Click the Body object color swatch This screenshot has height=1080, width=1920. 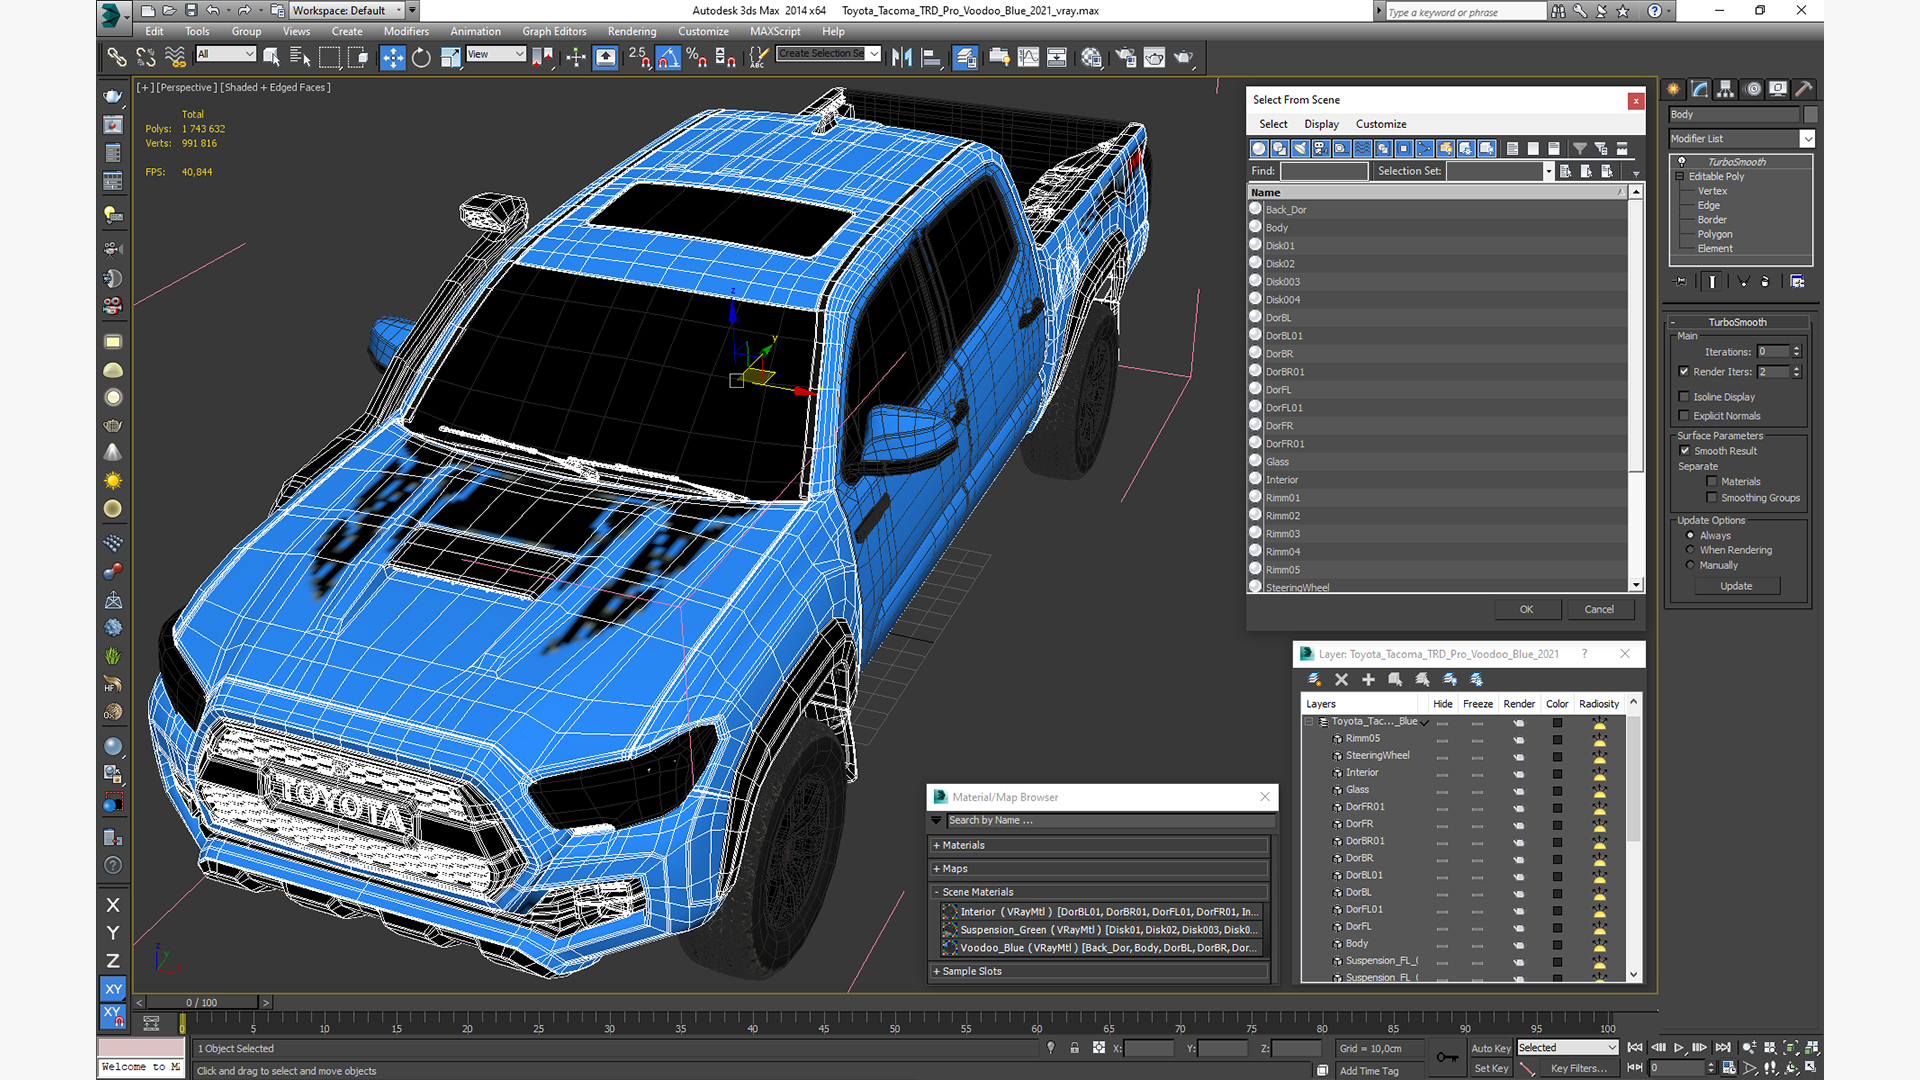1810,115
